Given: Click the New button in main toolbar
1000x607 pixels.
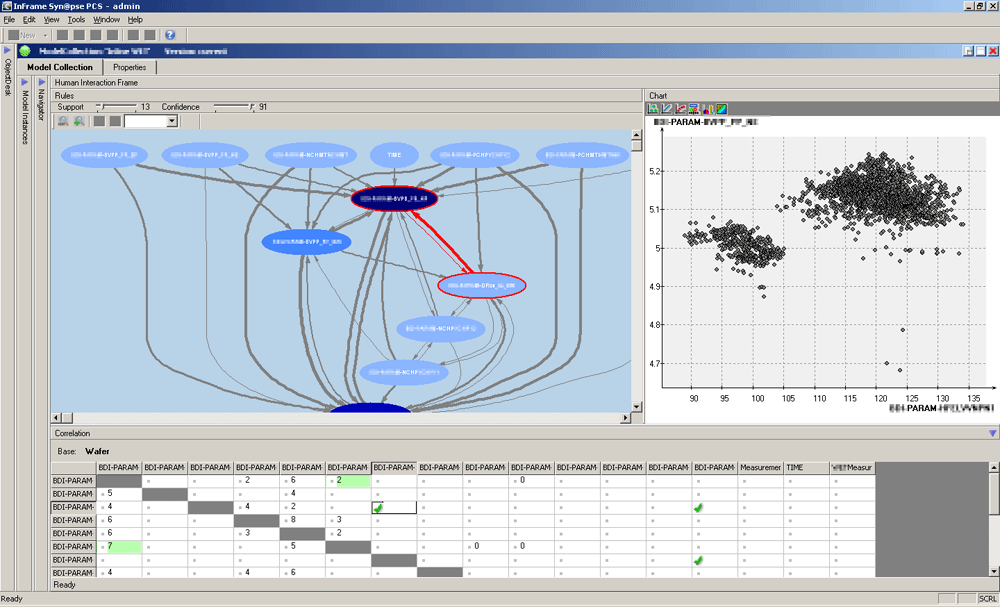Looking at the screenshot, I should click(x=27, y=35).
